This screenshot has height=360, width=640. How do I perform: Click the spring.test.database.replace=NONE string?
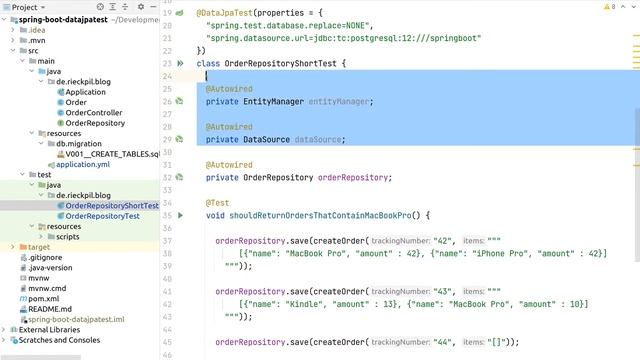(288, 25)
